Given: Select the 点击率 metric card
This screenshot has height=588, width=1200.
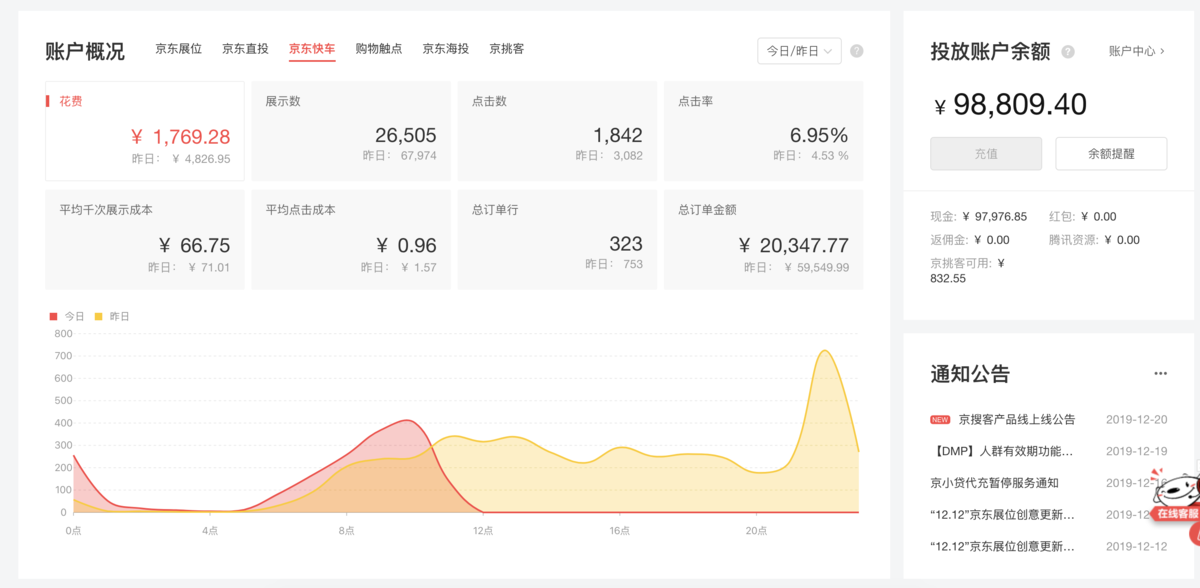Looking at the screenshot, I should coord(764,131).
